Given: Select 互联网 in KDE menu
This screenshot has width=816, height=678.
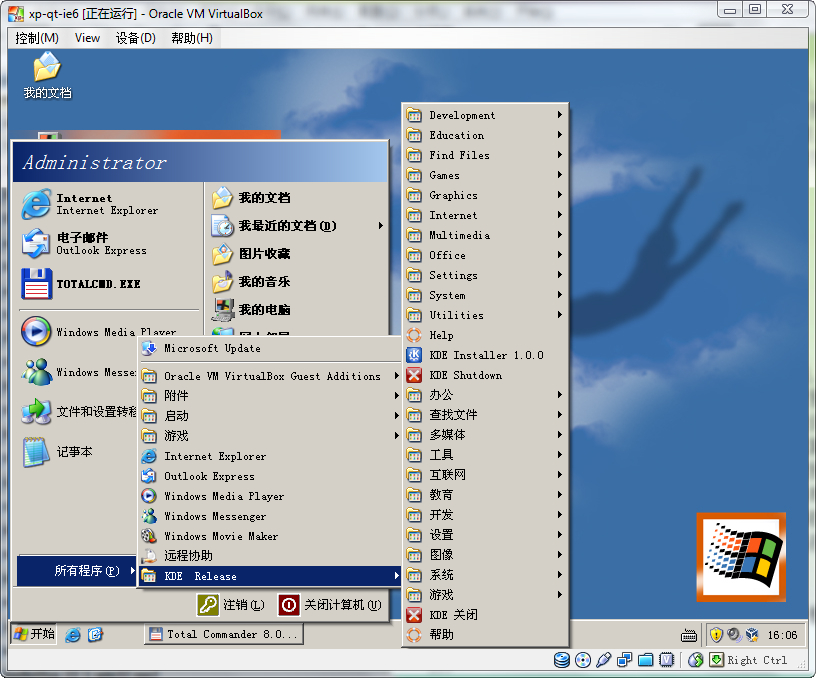Looking at the screenshot, I should 485,475.
